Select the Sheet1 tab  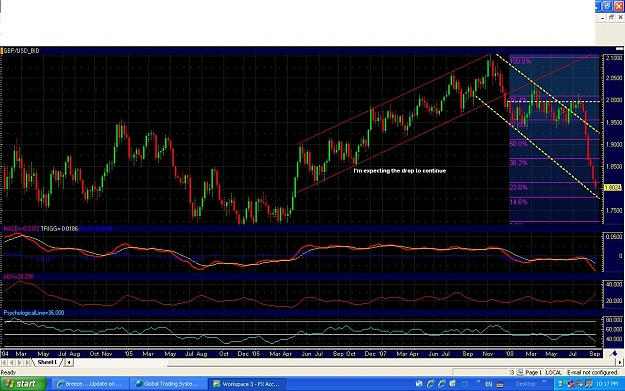click(x=47, y=362)
